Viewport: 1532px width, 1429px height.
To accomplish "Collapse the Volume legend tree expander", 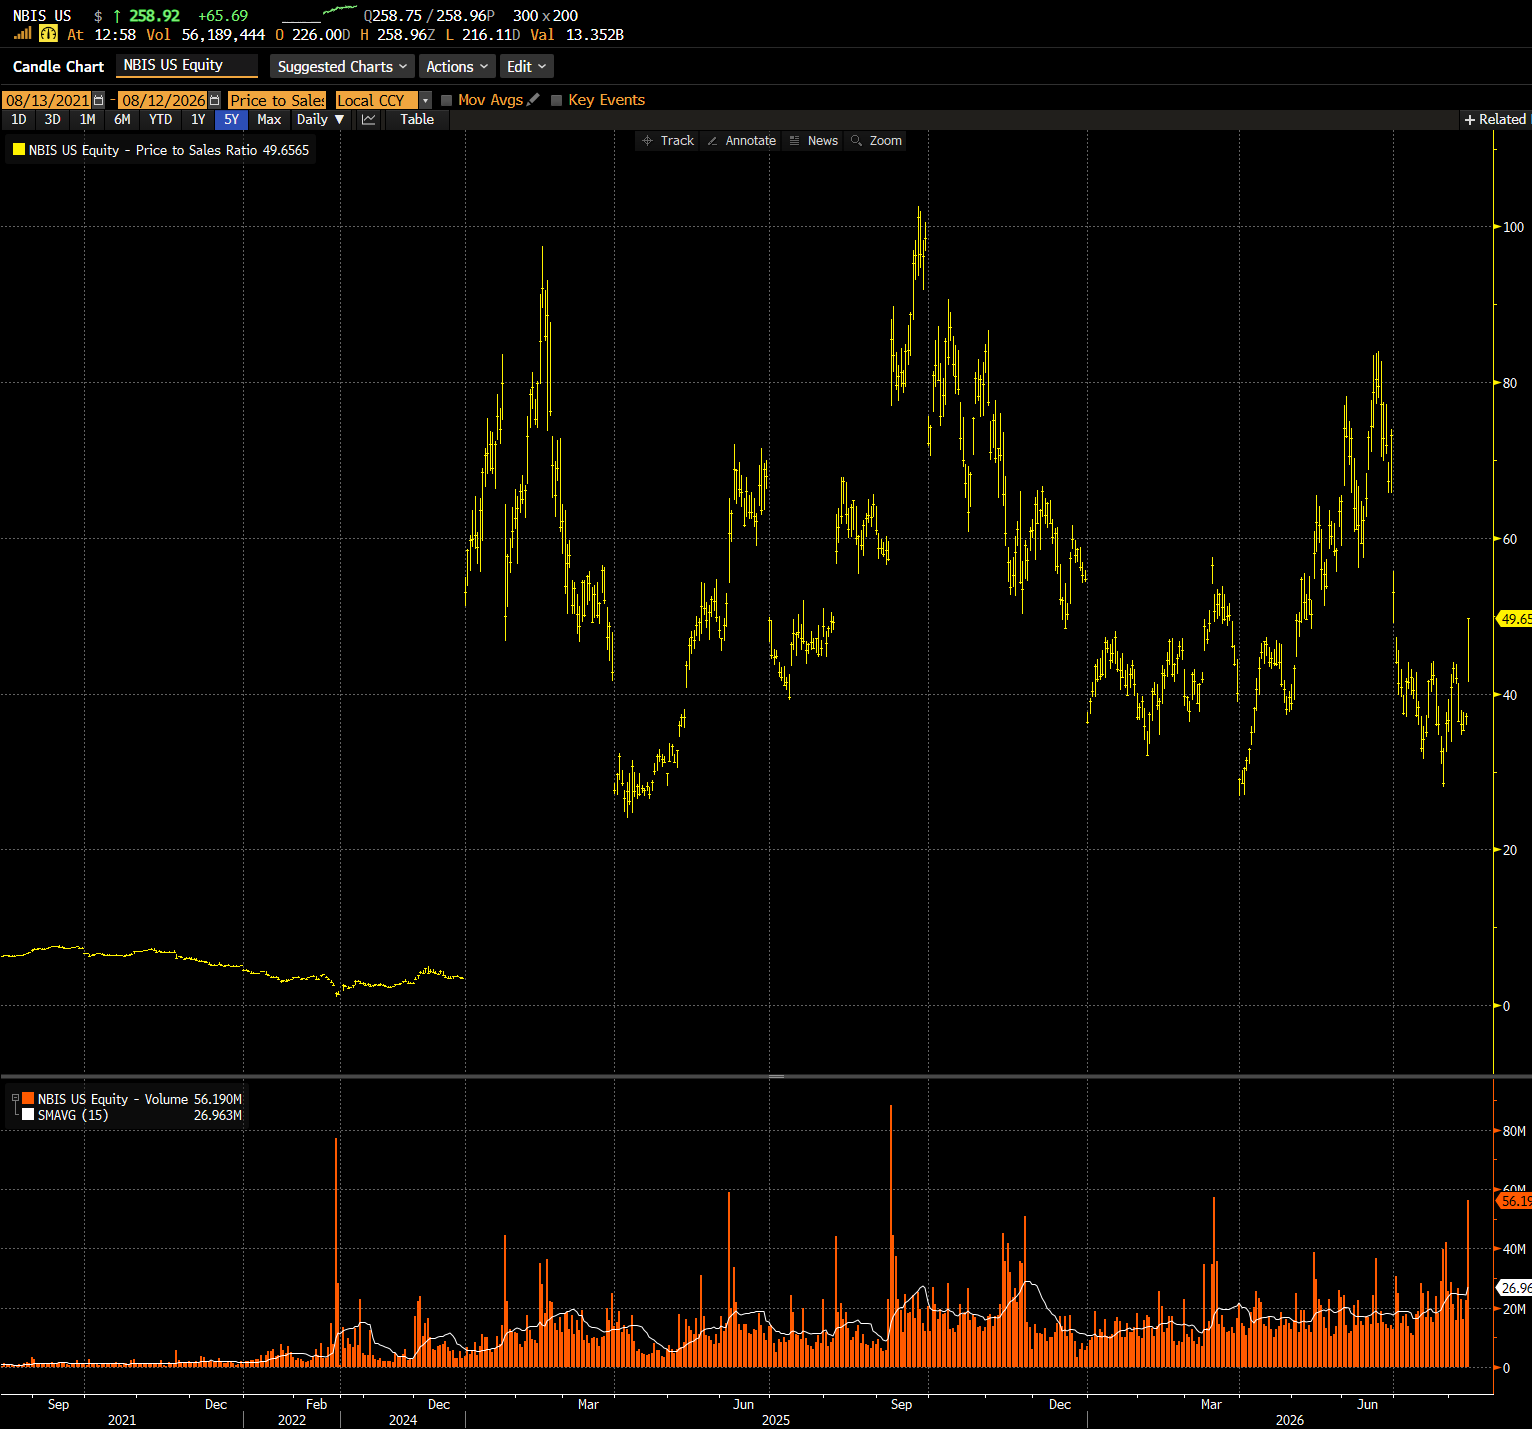I will click(x=15, y=1098).
